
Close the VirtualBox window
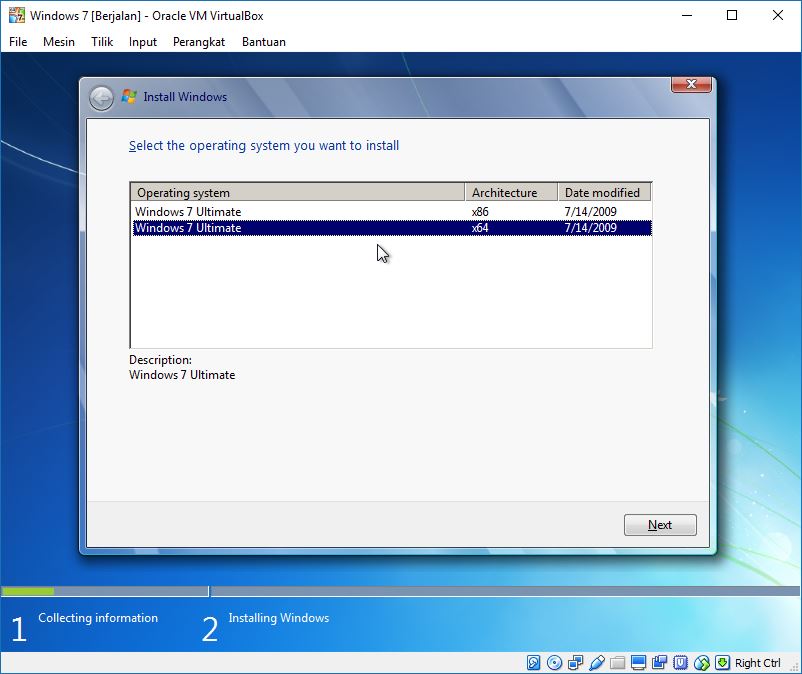(x=777, y=15)
